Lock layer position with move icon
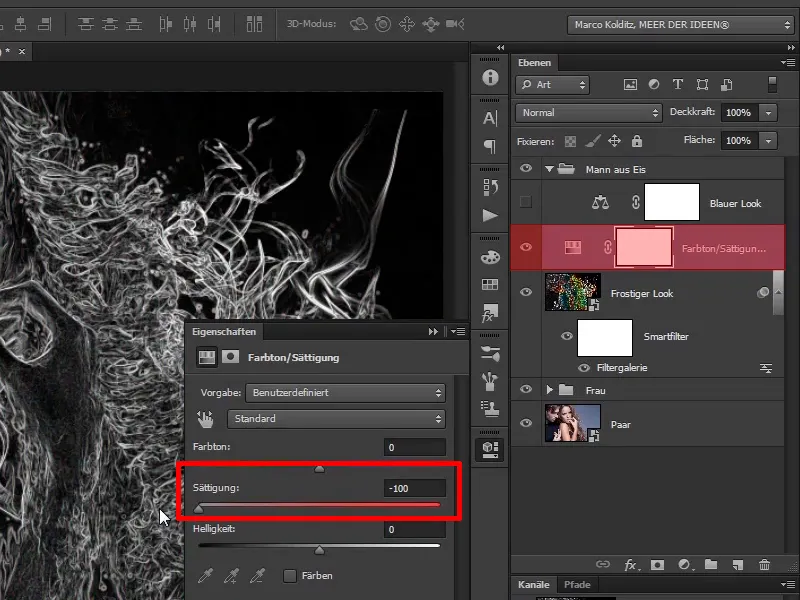 click(x=615, y=141)
